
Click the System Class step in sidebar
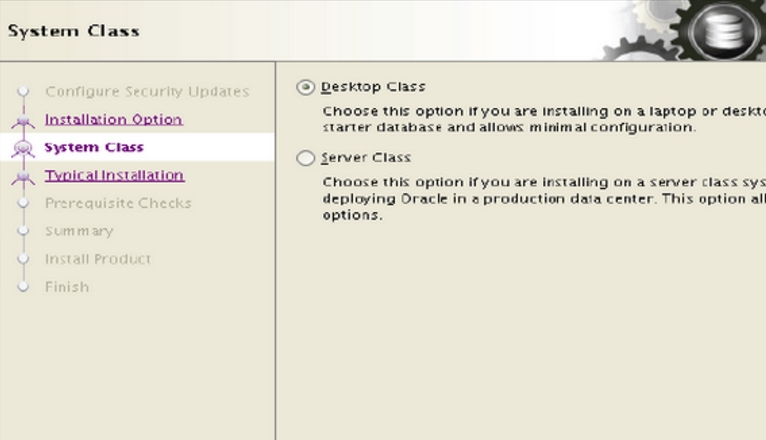(94, 147)
